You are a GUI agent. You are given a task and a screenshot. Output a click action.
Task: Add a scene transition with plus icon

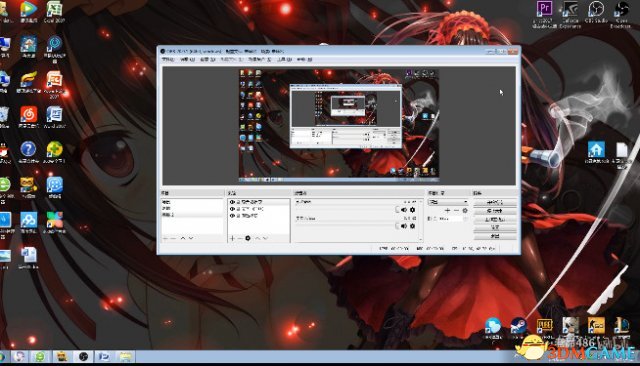(447, 211)
